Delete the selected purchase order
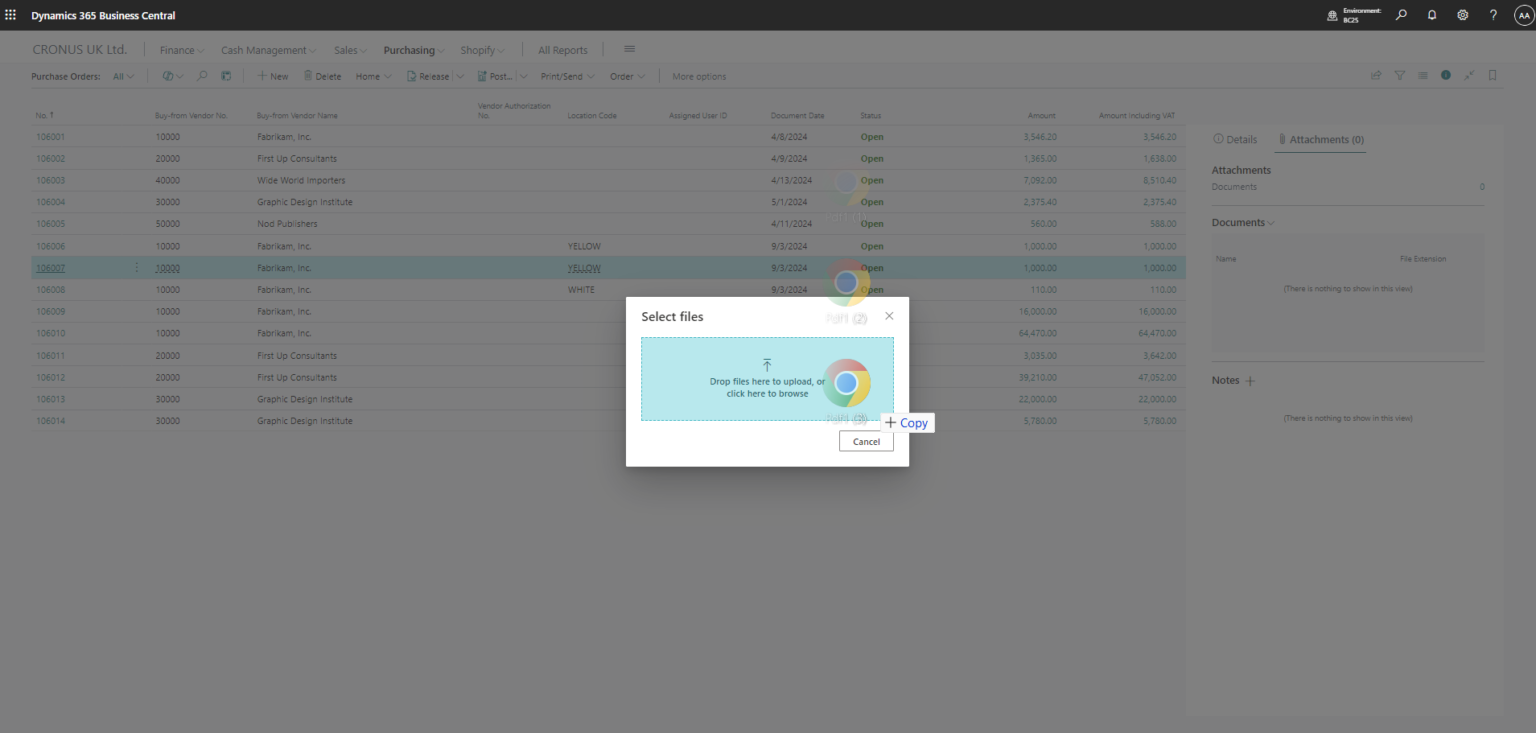The image size is (1536, 733). tap(322, 75)
